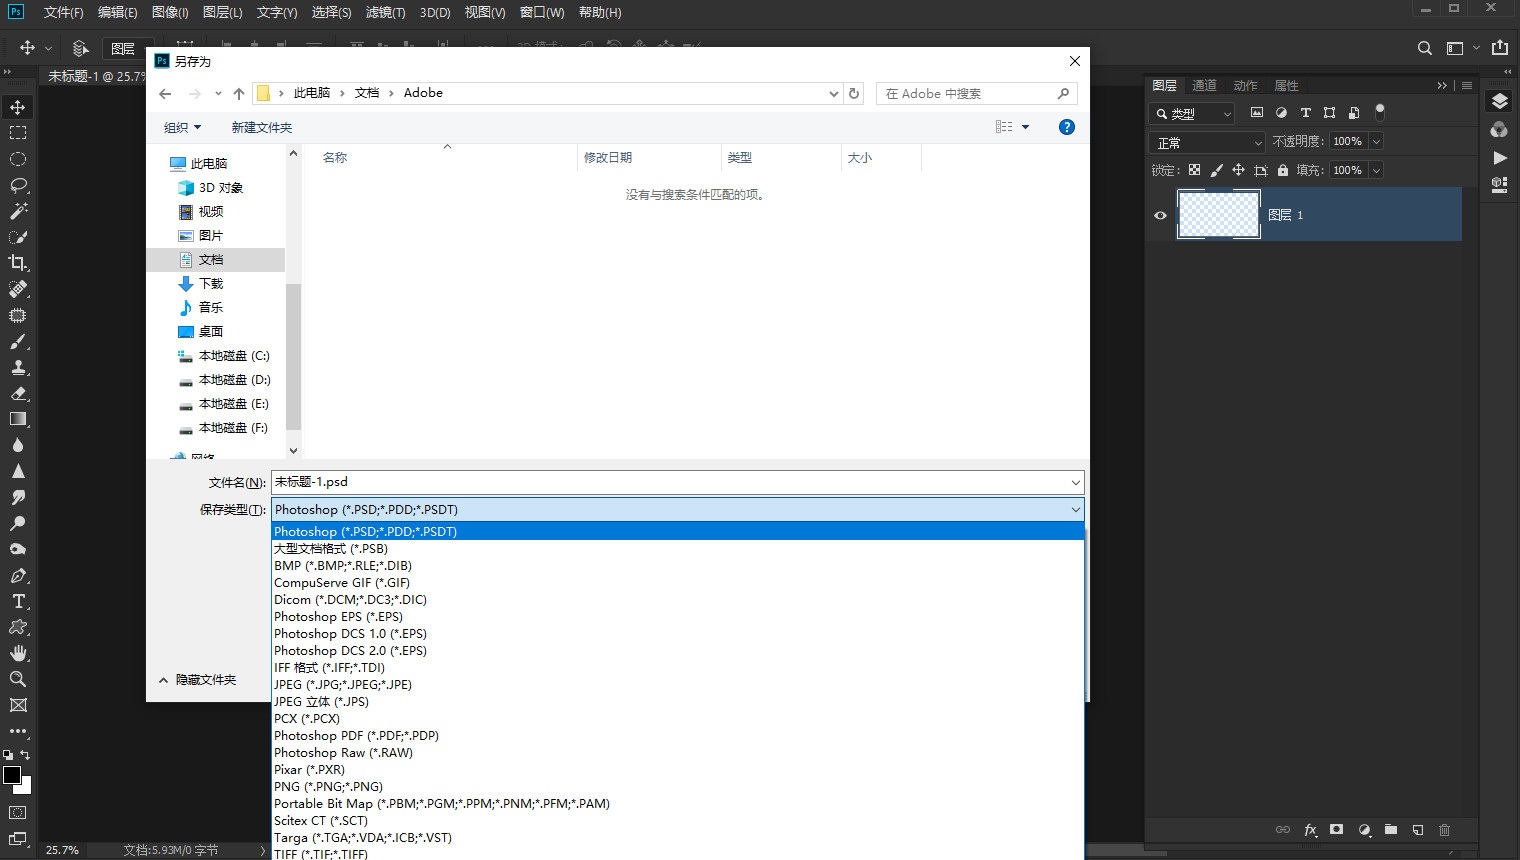The image size is (1520, 860).
Task: Toggle lock image pixels brush icon
Action: coord(1216,170)
